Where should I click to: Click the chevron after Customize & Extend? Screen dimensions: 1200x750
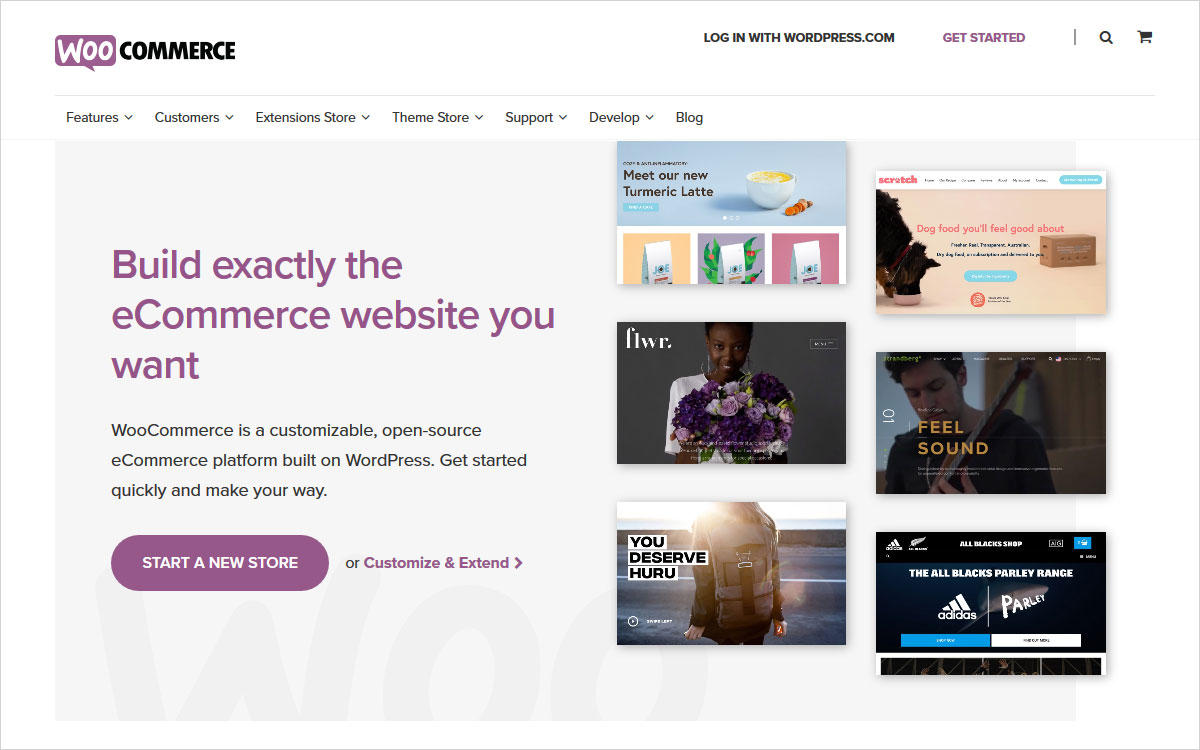point(518,563)
